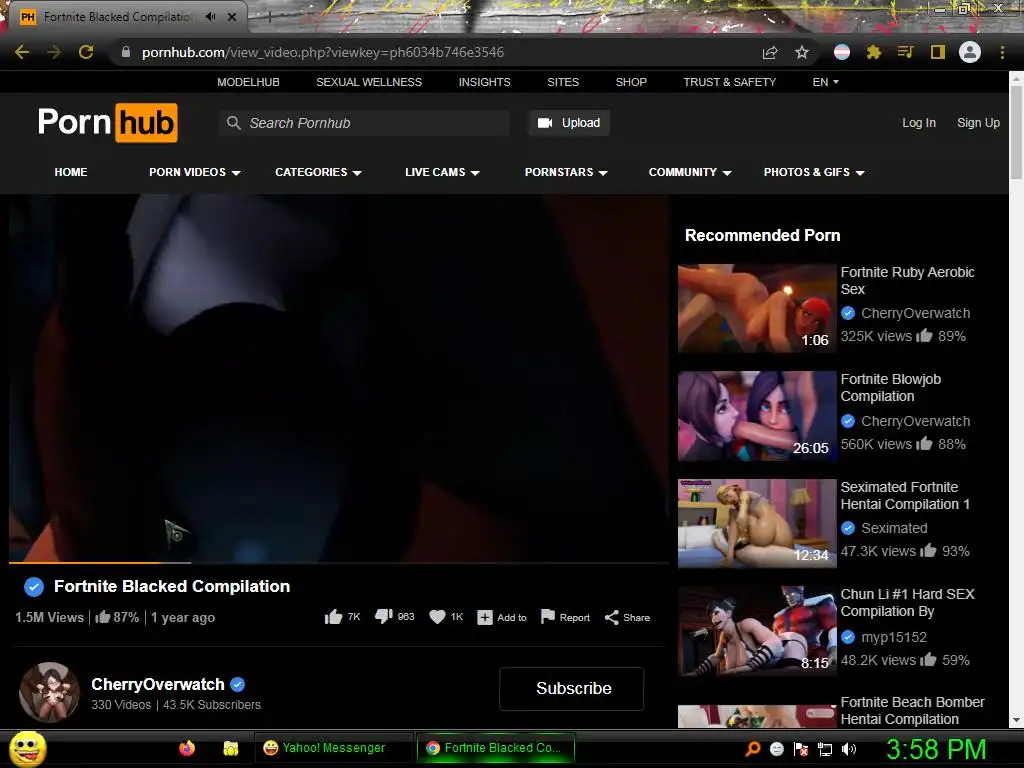Click the flag icon in system tray
Image resolution: width=1024 pixels, height=768 pixels.
[x=801, y=749]
